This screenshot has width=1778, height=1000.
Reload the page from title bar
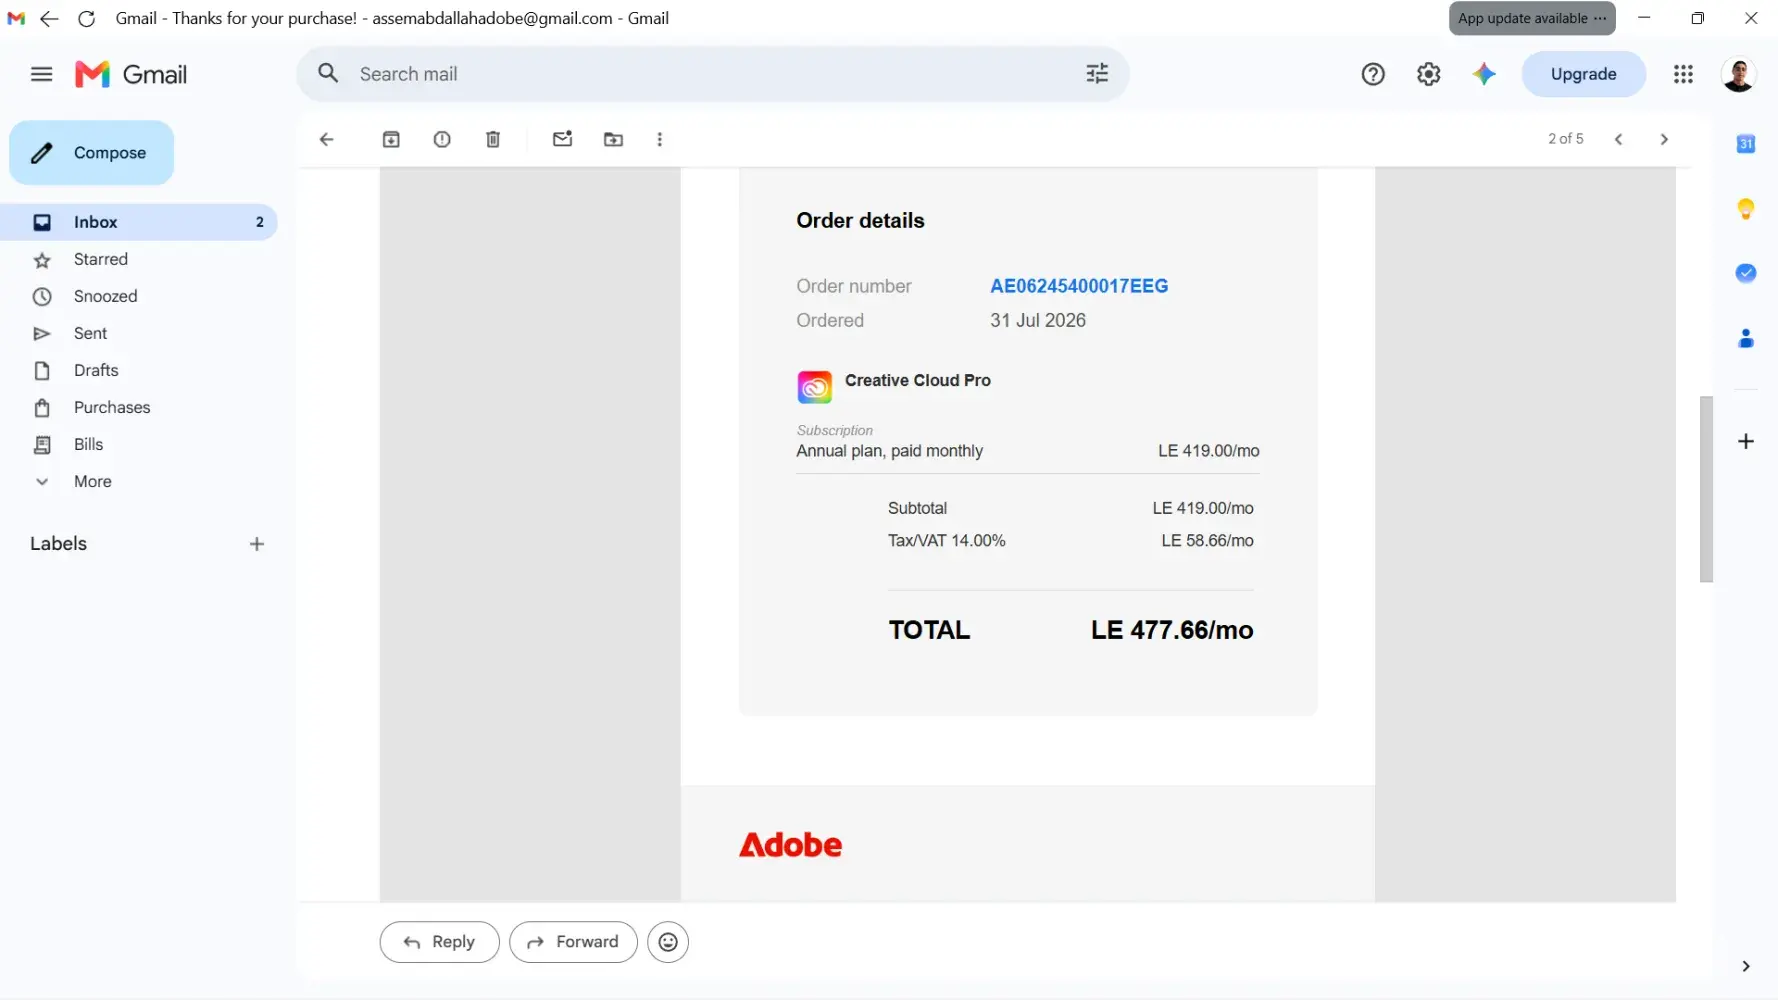87,18
